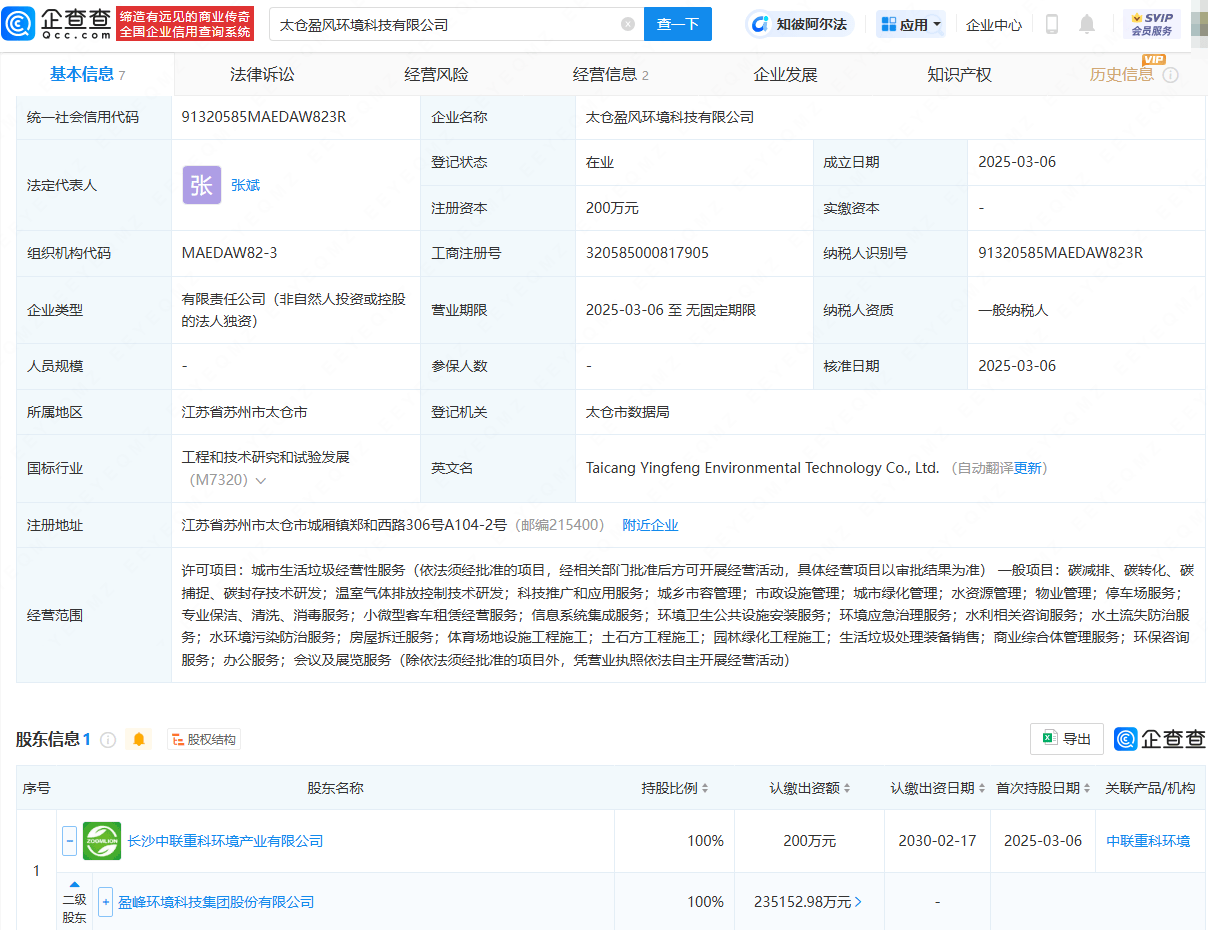Click the ZOOMLION shareholder logo
This screenshot has width=1208, height=930.
(x=102, y=841)
